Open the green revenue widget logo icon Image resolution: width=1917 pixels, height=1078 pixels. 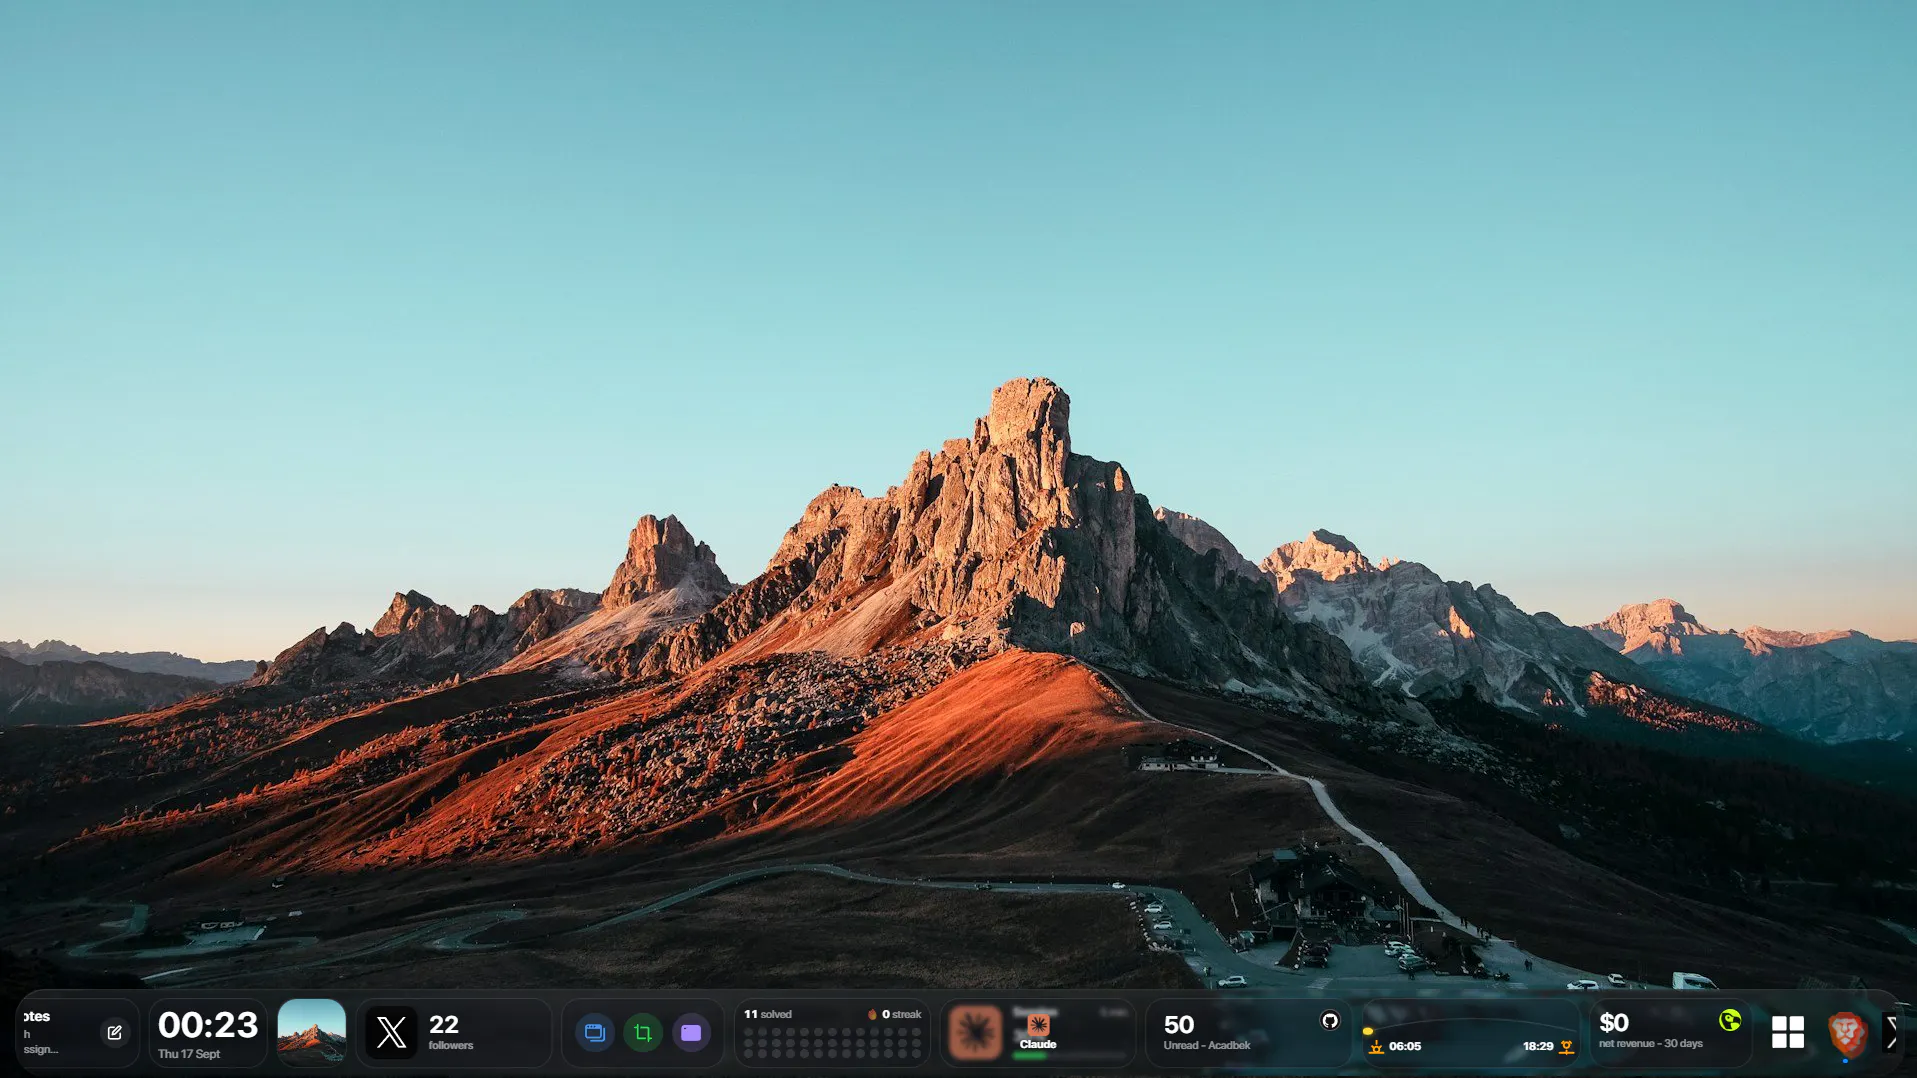[x=1730, y=1020]
